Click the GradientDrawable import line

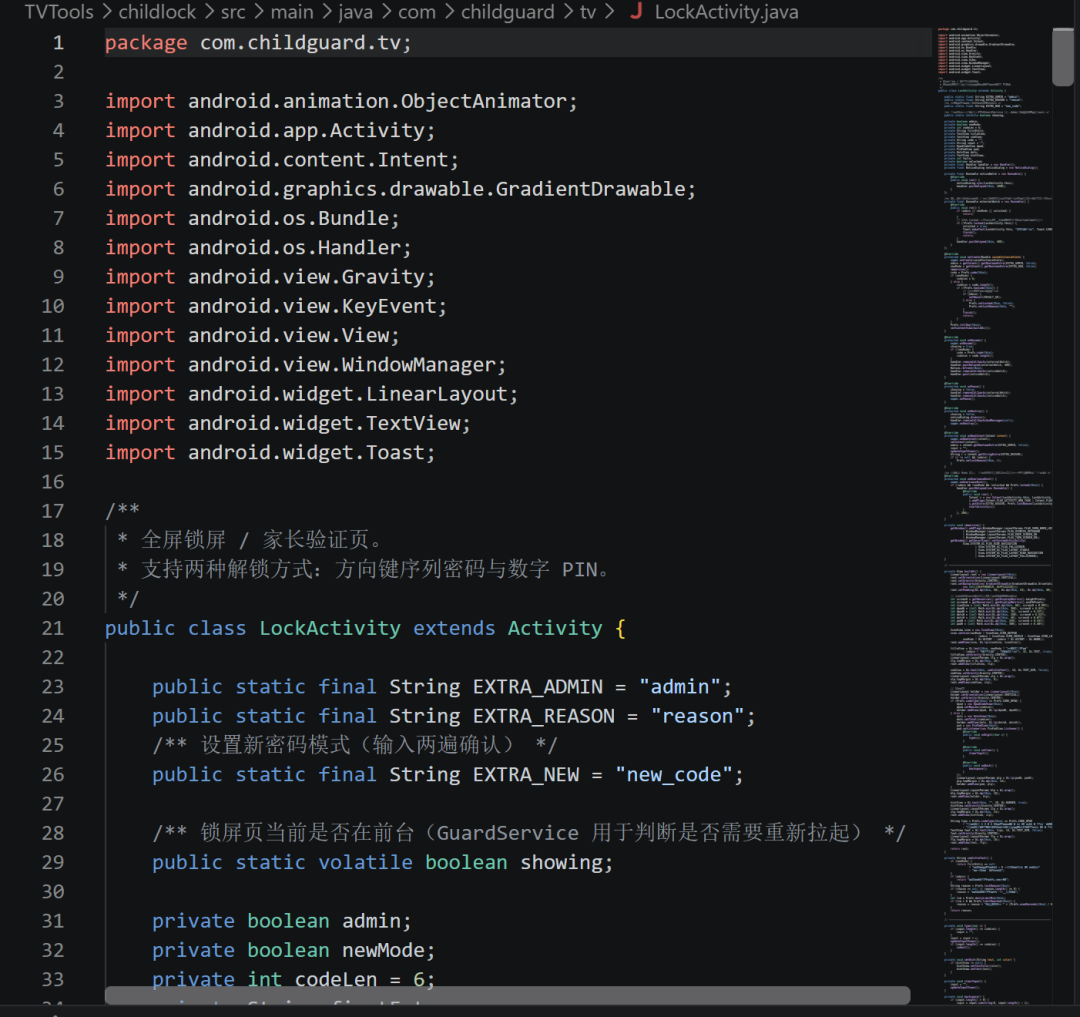[x=400, y=189]
